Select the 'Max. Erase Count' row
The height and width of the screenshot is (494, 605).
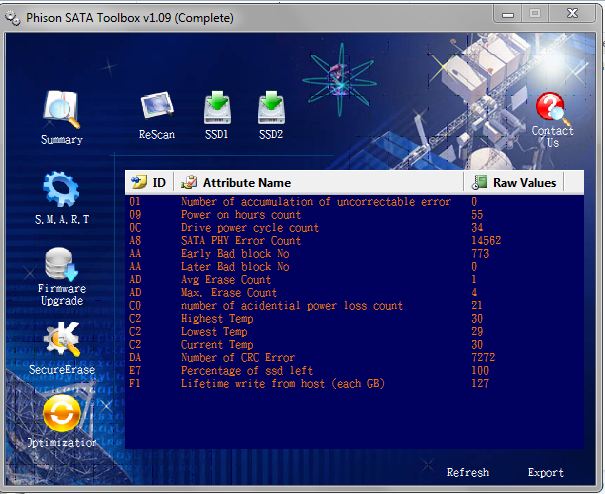(354, 293)
